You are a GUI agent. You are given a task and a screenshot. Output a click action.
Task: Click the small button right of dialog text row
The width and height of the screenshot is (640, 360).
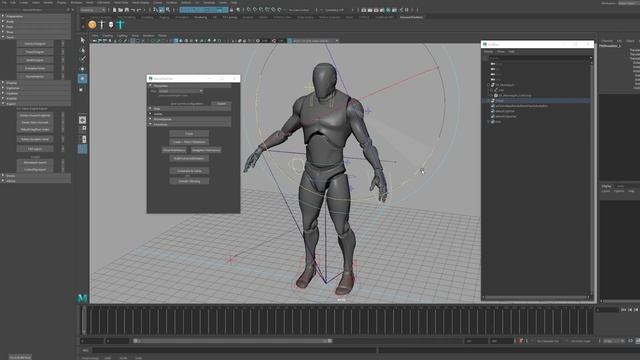tap(222, 104)
